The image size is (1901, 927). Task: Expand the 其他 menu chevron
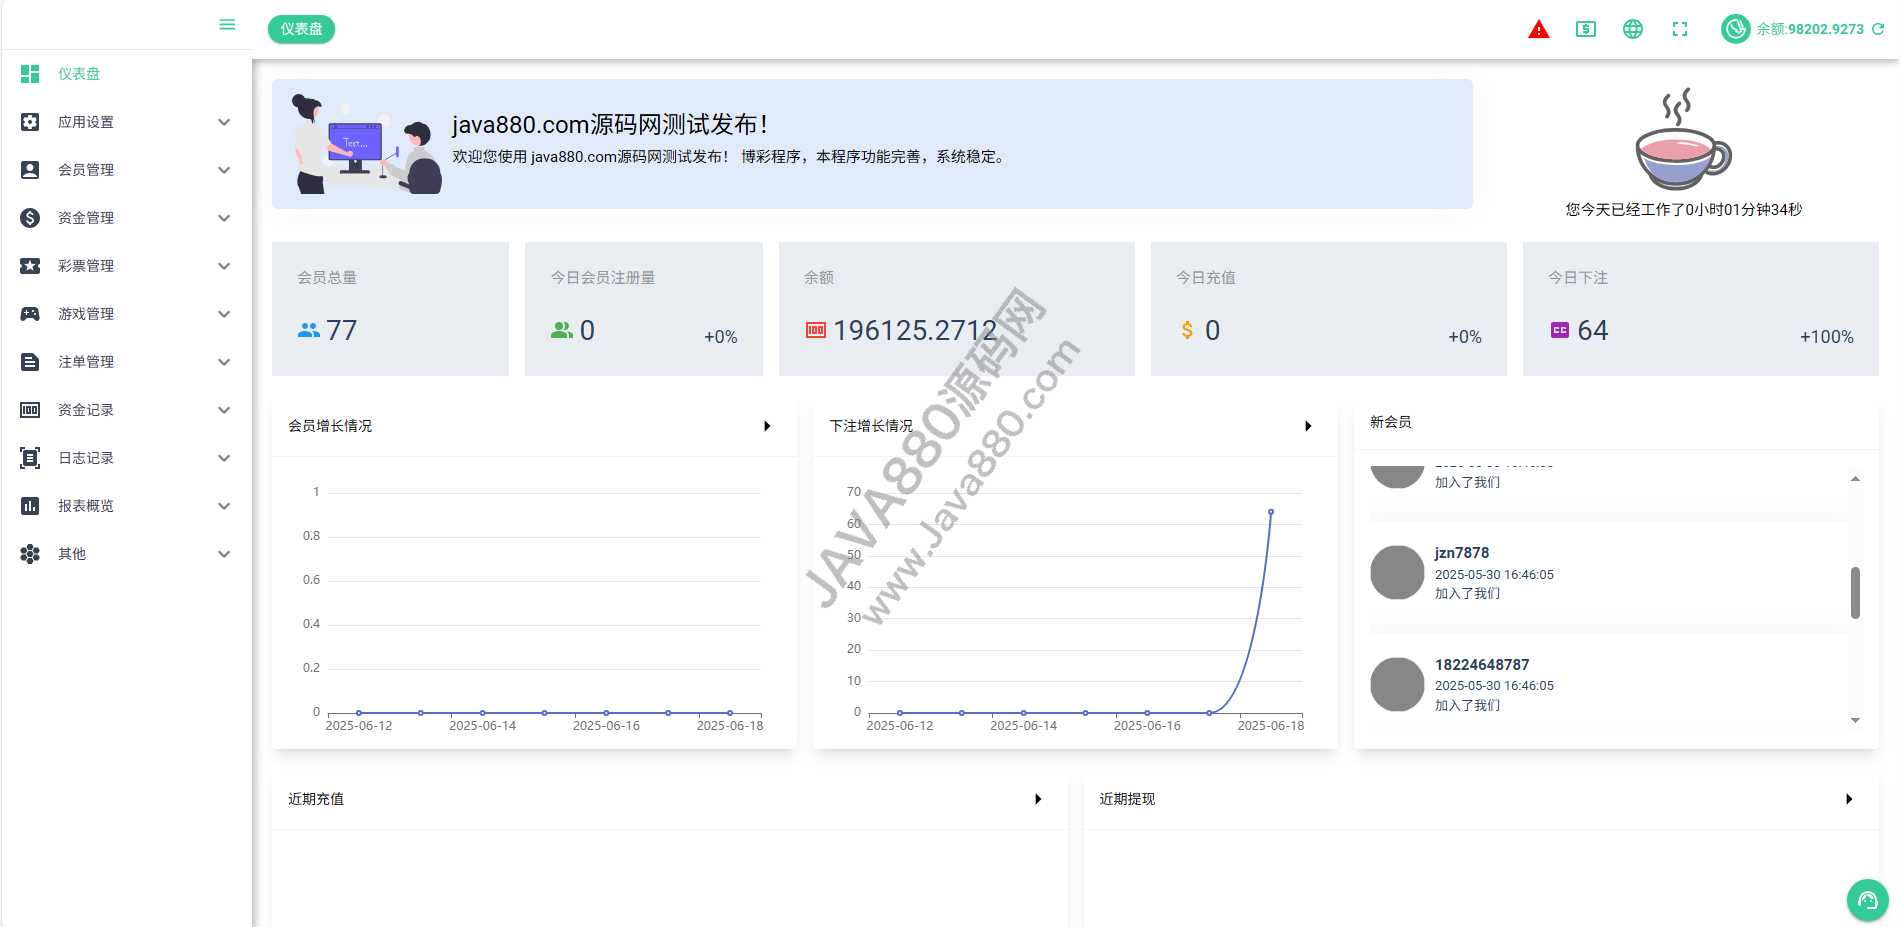(224, 554)
